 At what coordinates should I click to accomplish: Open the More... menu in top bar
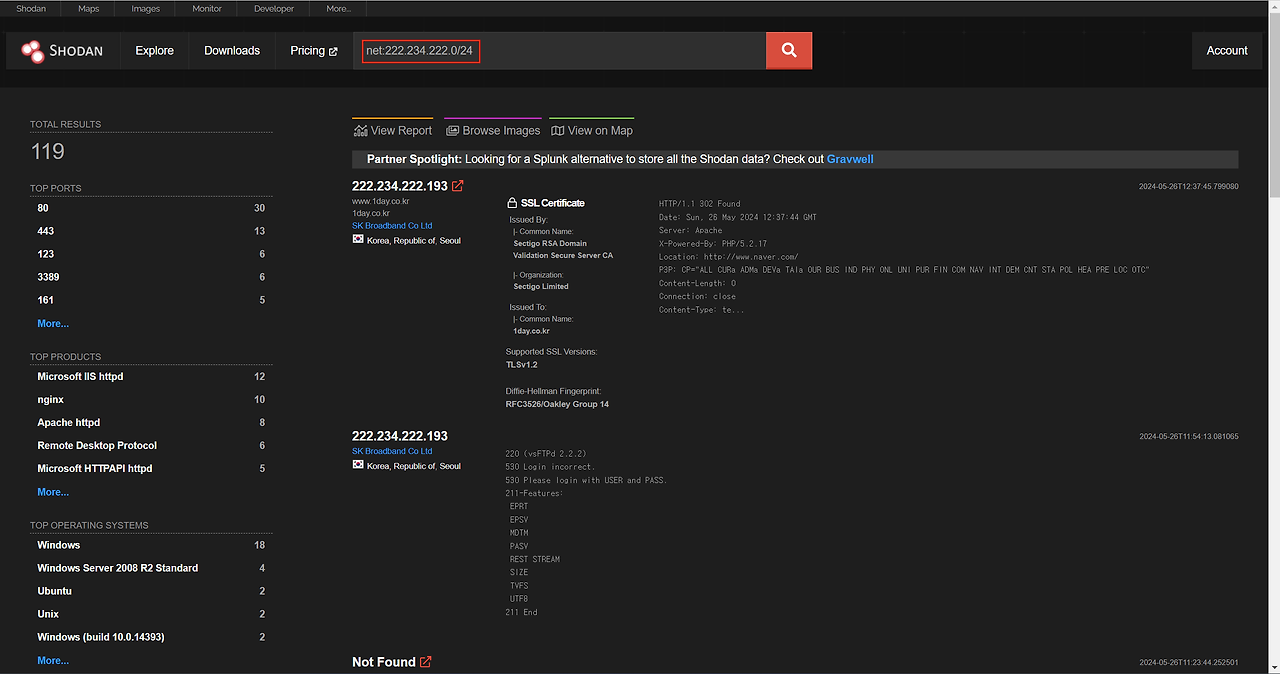coord(338,9)
